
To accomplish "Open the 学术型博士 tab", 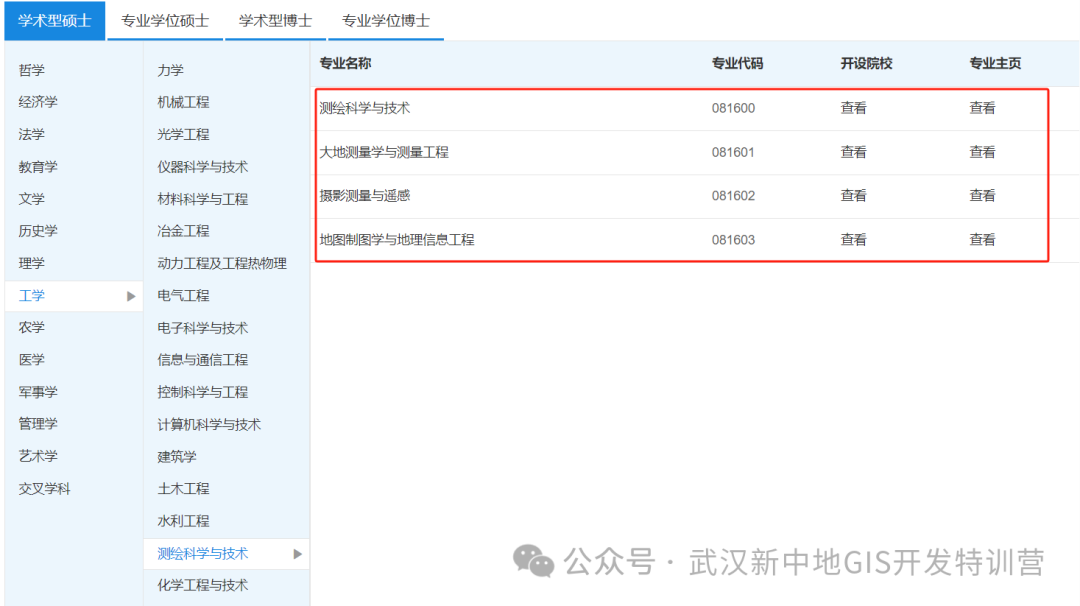I will (x=276, y=21).
